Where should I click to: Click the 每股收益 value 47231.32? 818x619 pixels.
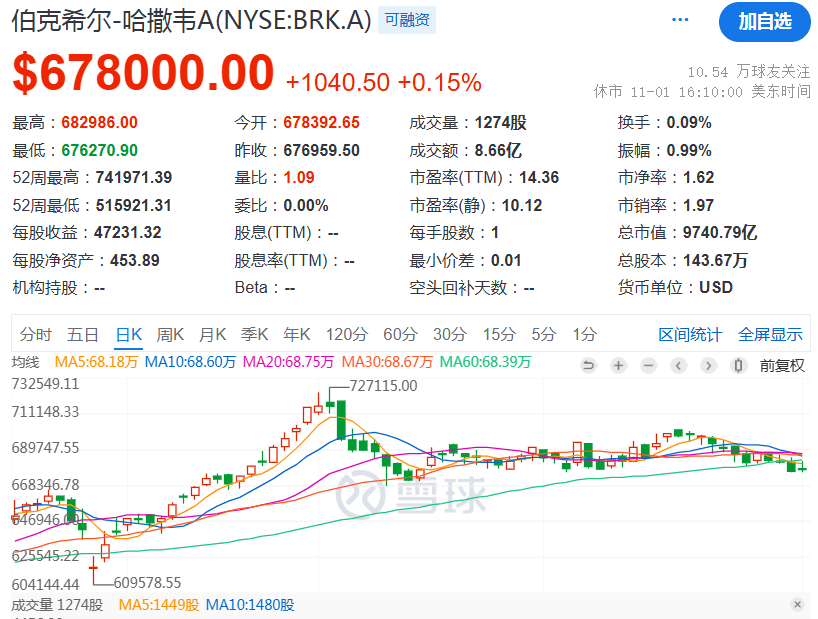pos(128,233)
